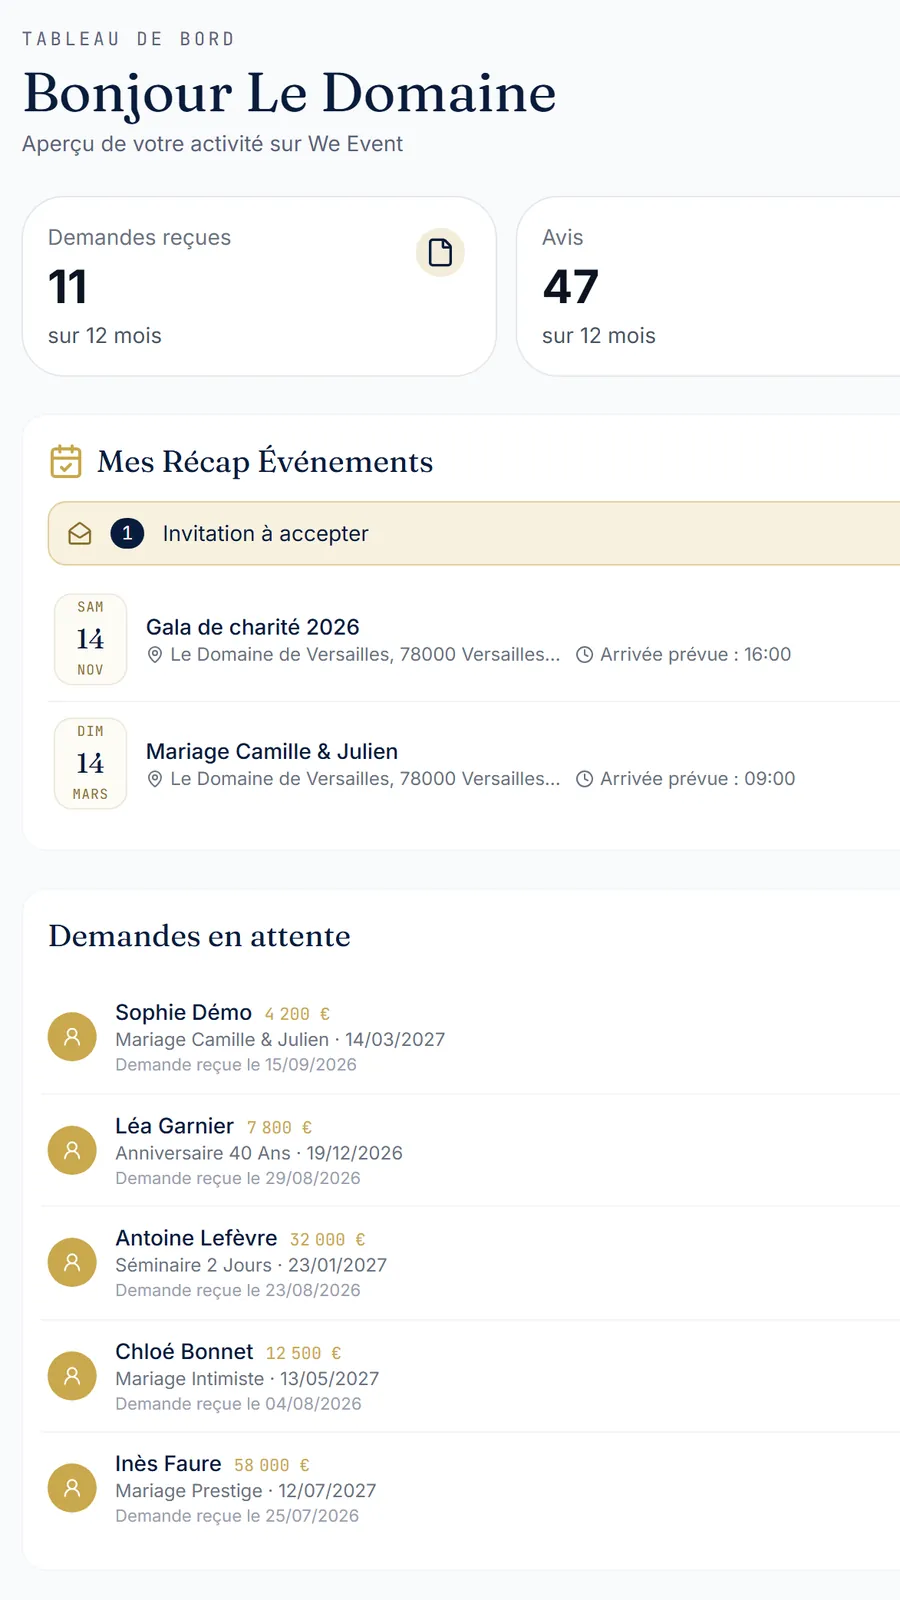Open the Invitation à accepter banner
The width and height of the screenshot is (900, 1600).
tap(474, 533)
